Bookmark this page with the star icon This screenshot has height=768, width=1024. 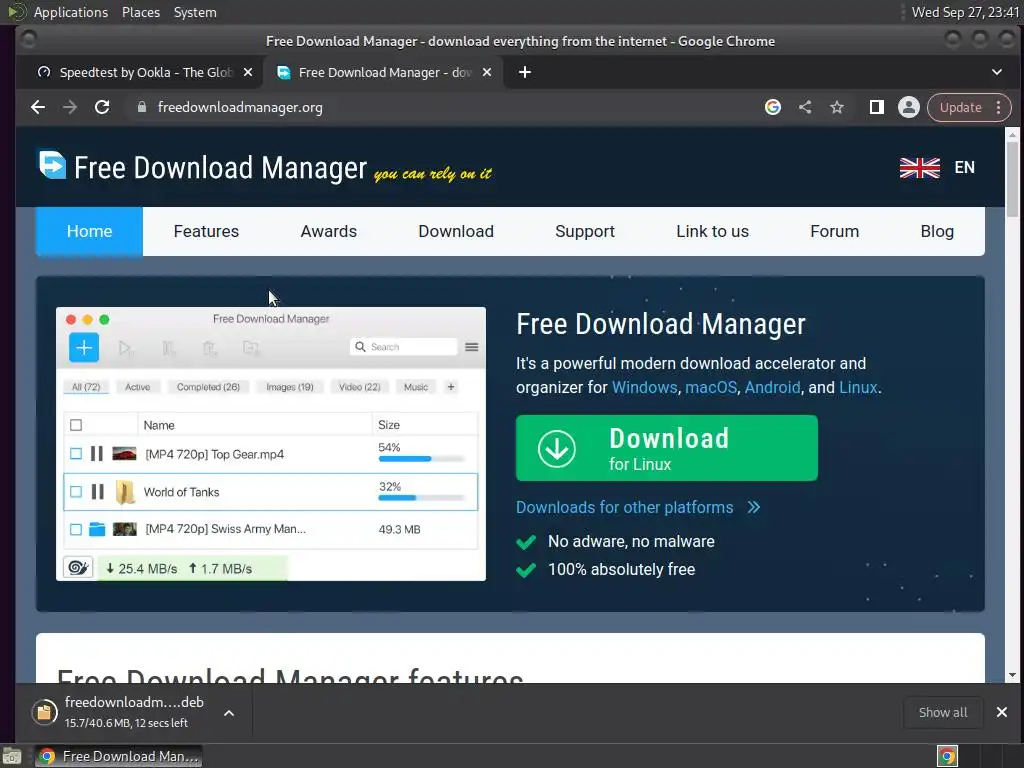pos(837,107)
